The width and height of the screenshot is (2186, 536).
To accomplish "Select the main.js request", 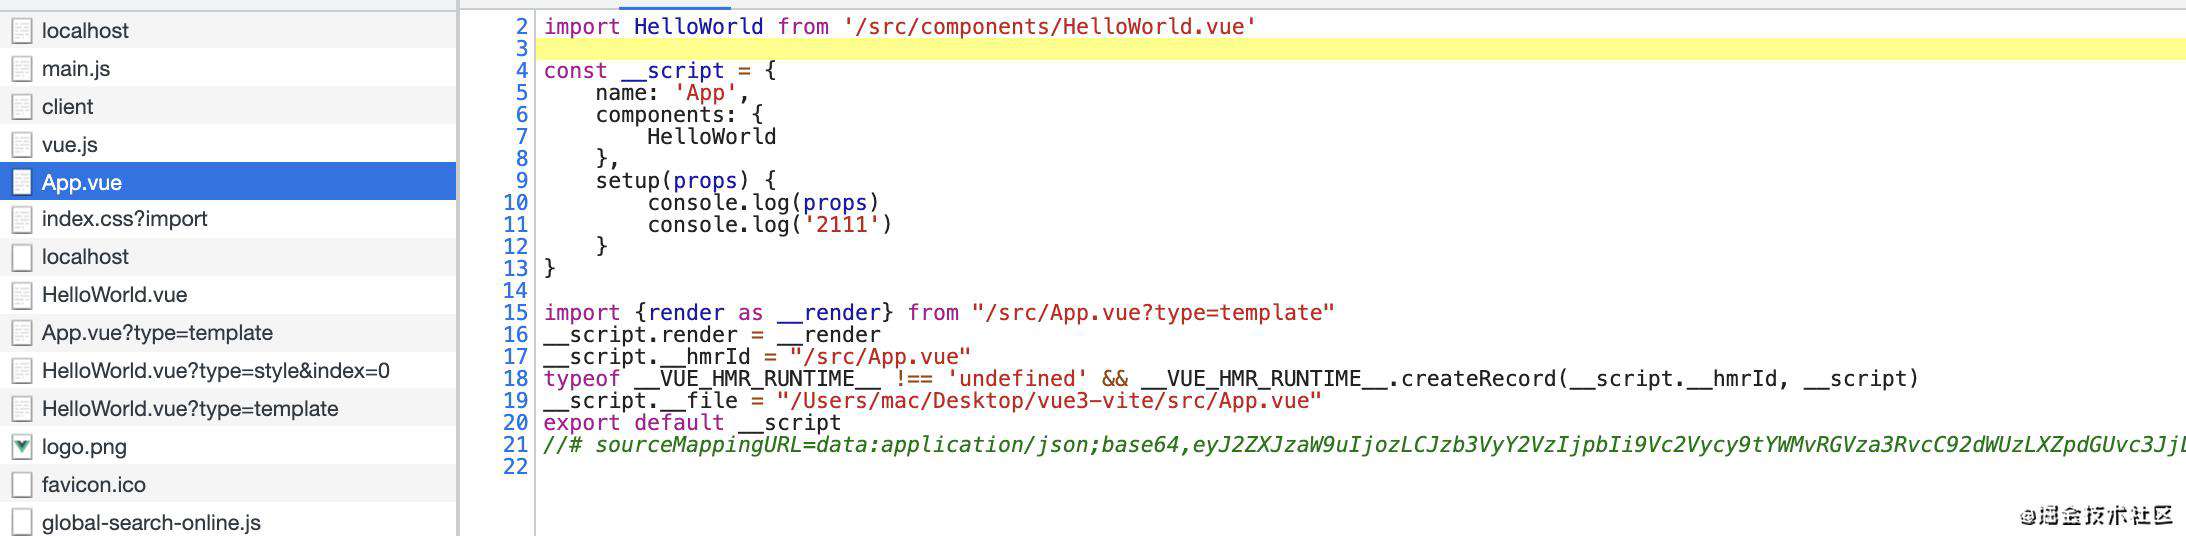I will tap(228, 68).
